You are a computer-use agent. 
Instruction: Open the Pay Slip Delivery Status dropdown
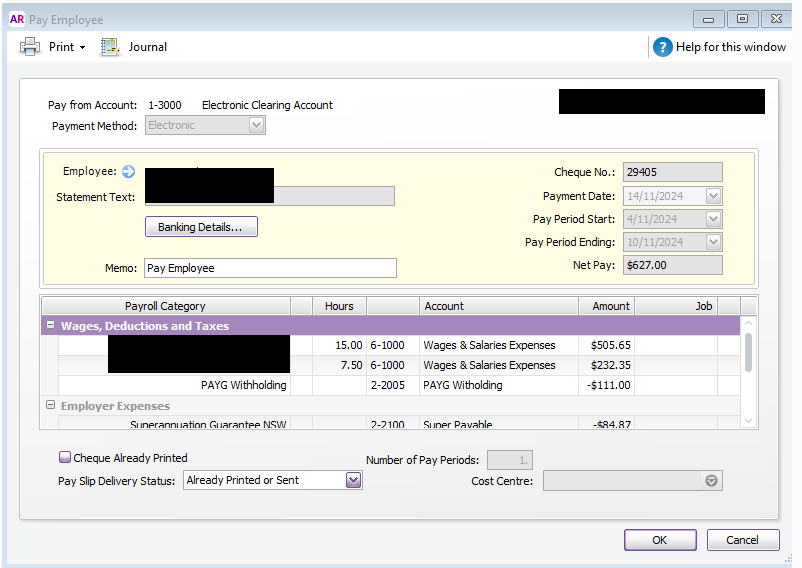pyautogui.click(x=353, y=480)
